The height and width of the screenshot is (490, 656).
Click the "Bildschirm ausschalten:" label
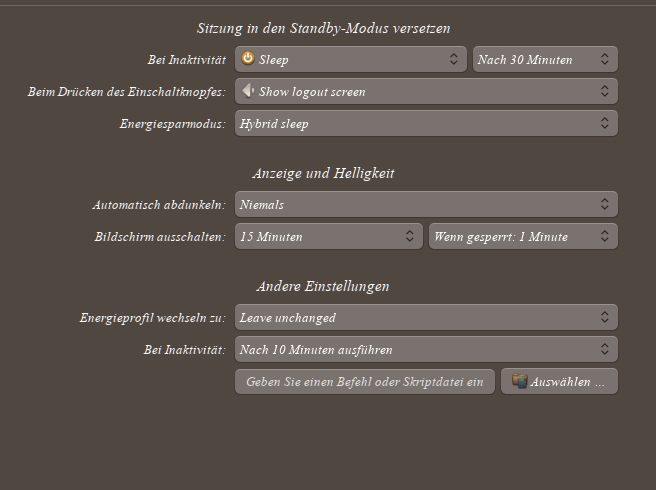click(x=157, y=237)
